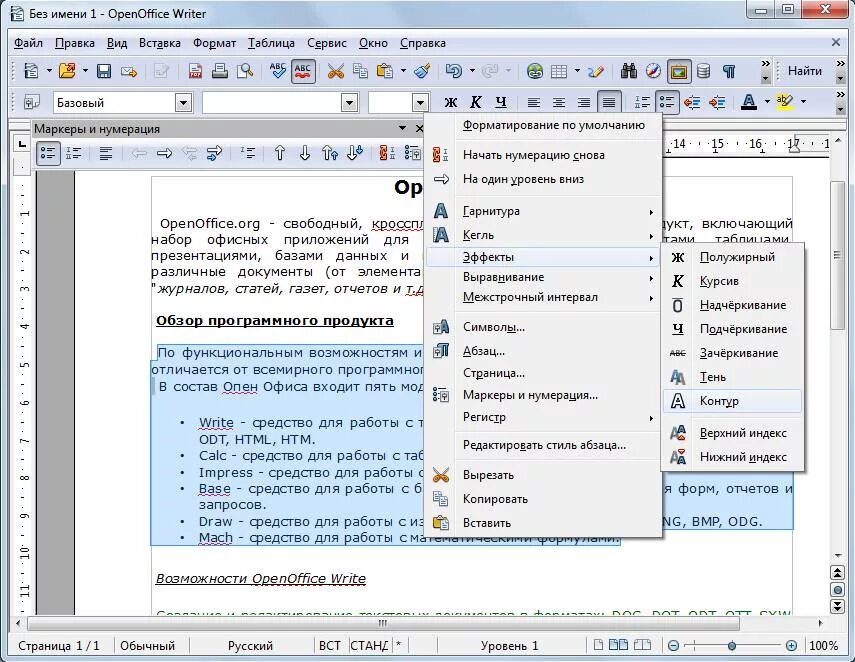The height and width of the screenshot is (662, 855).
Task: Toggle Bold (Ж) formatting button
Action: (450, 102)
